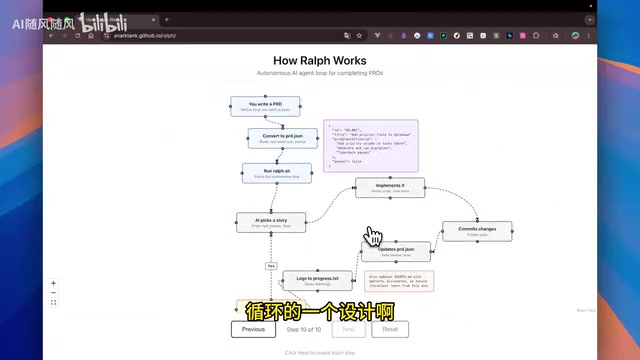This screenshot has width=640, height=360.
Task: Close the How Ralph Works tab
Action: 153,20
